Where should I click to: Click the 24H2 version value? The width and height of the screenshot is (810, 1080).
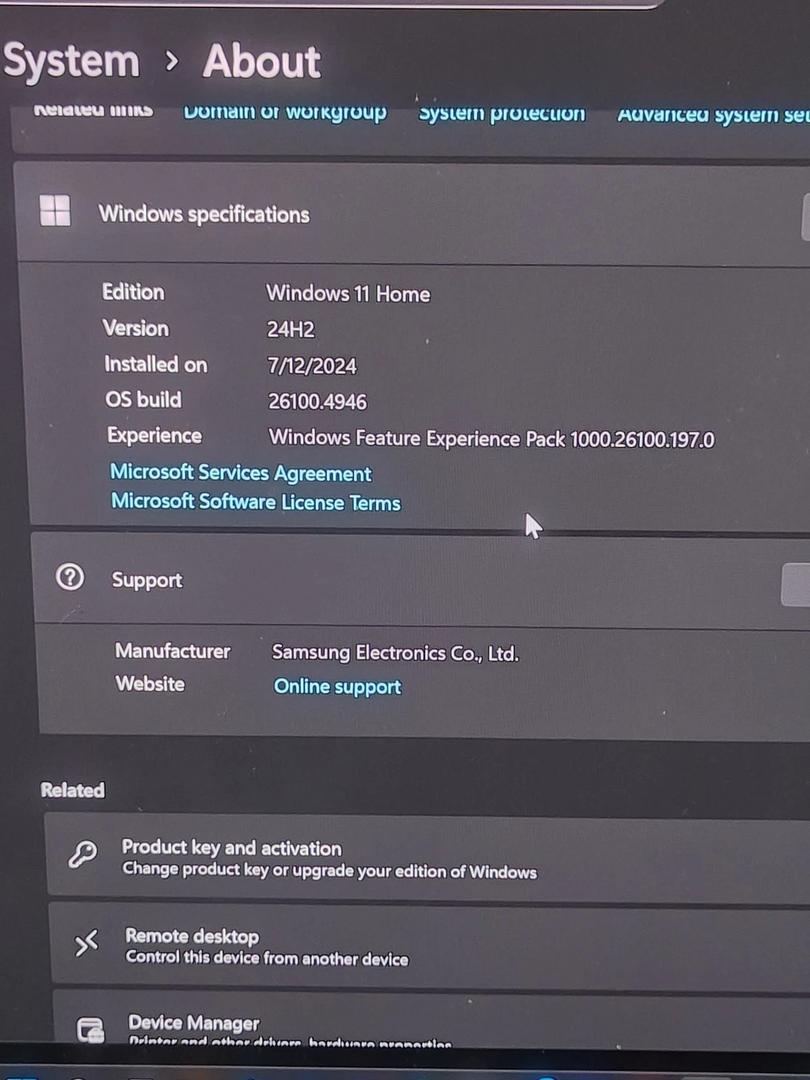(x=291, y=330)
